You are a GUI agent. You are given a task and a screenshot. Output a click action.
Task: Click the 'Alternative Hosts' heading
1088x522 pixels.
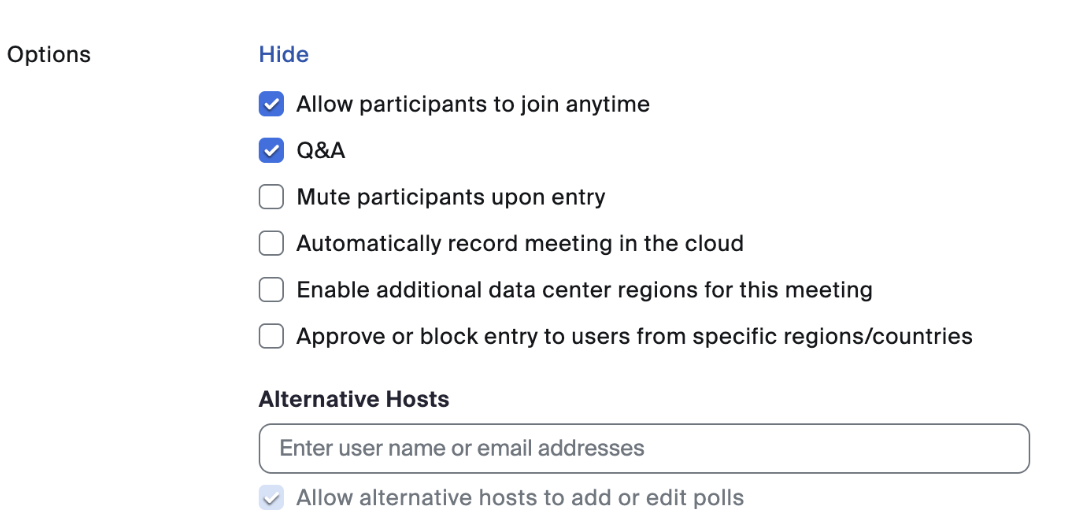(x=354, y=400)
